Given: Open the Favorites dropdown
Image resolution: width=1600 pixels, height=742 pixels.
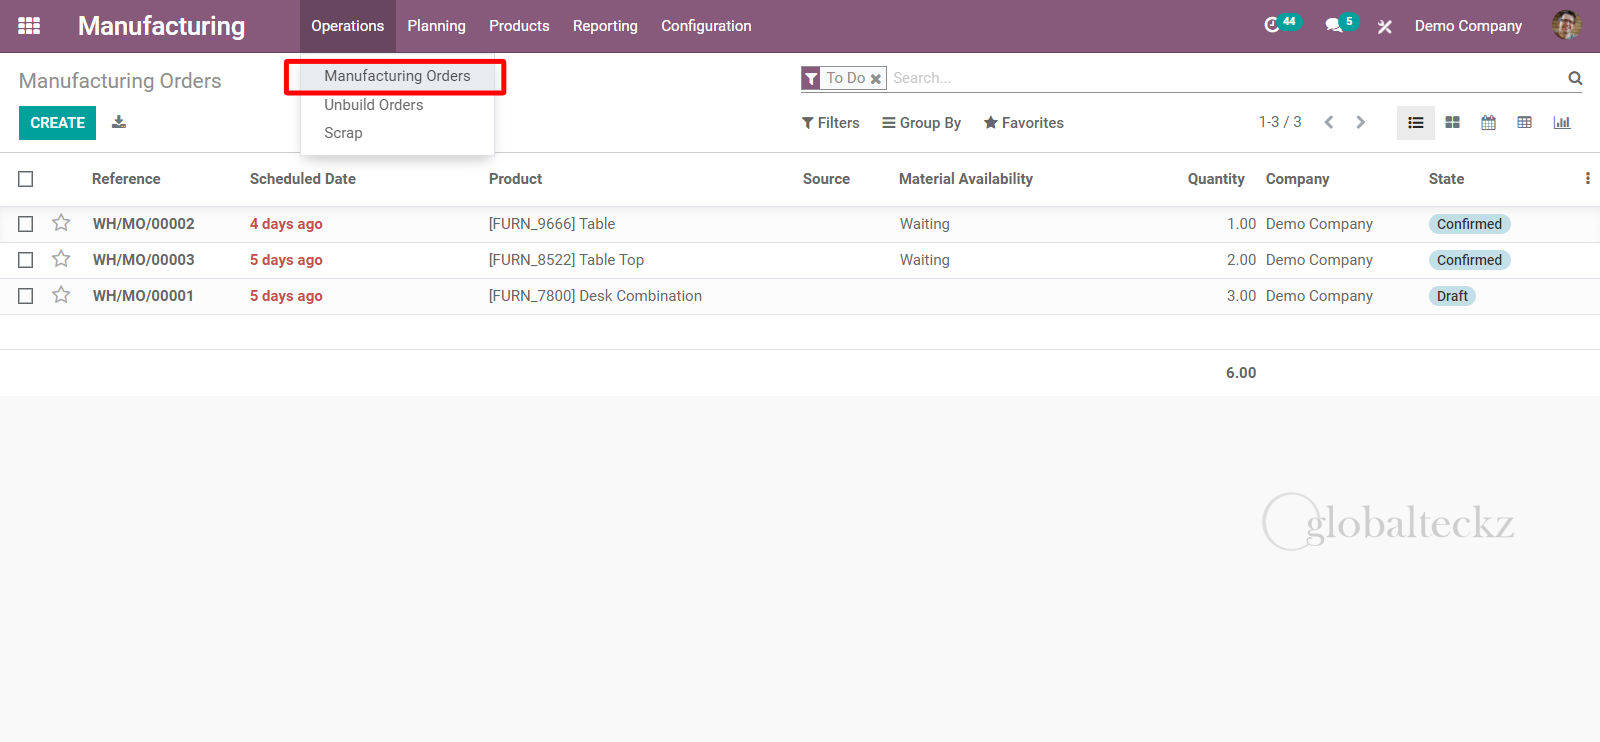Looking at the screenshot, I should pos(1023,123).
